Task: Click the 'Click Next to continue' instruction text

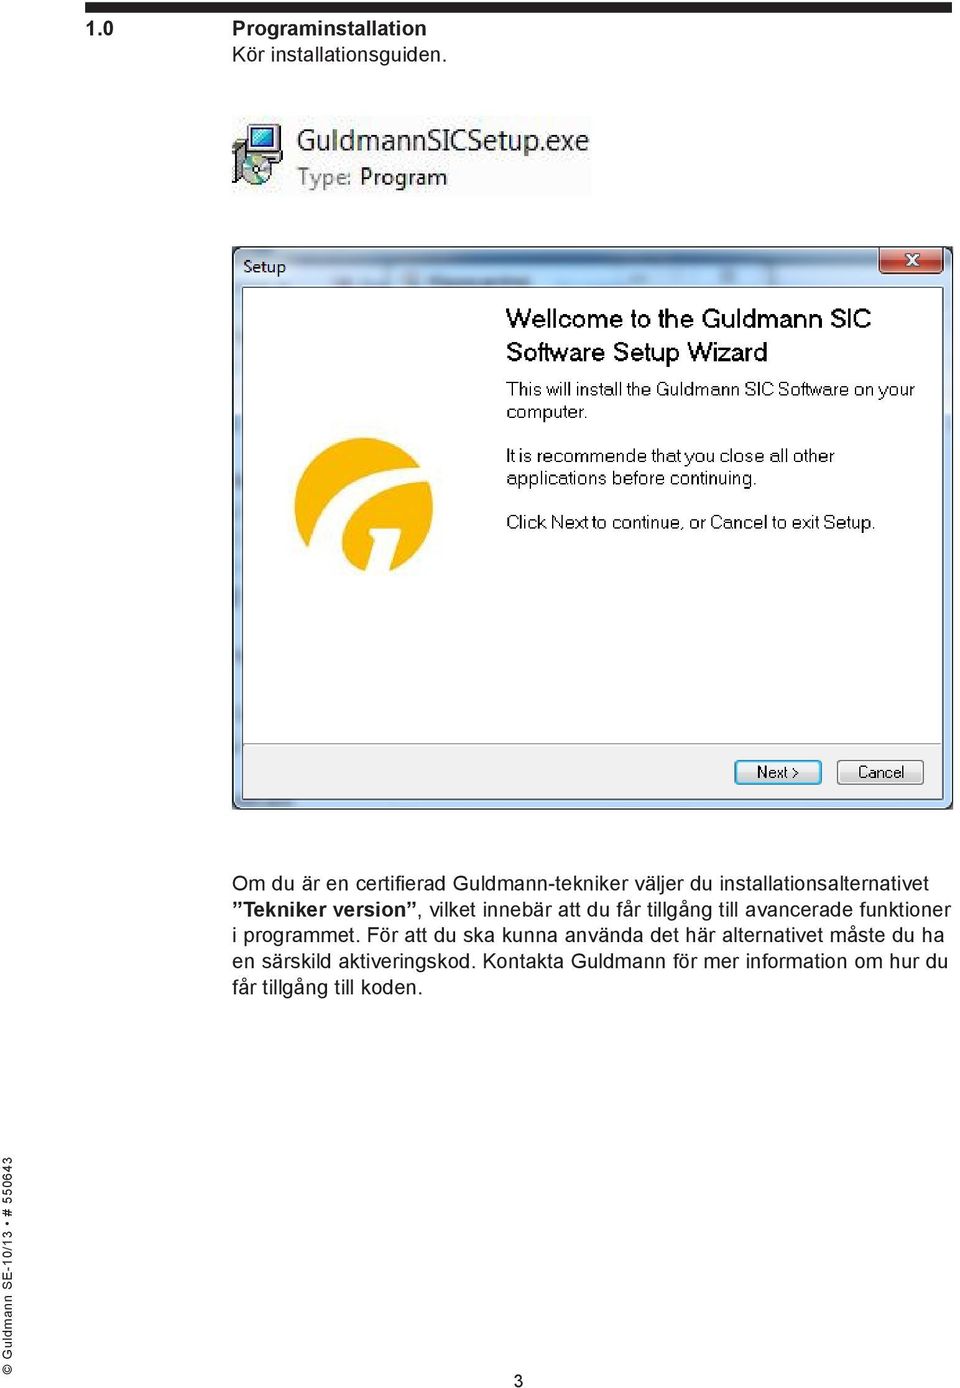Action: (690, 522)
